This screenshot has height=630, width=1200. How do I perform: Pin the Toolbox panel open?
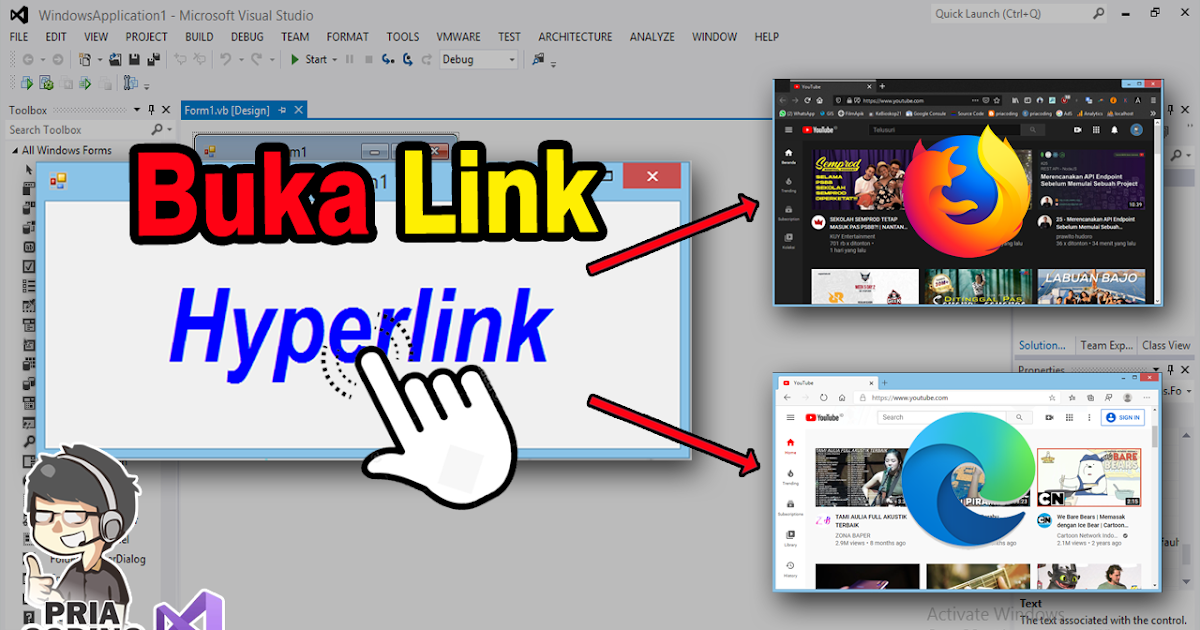(x=151, y=110)
